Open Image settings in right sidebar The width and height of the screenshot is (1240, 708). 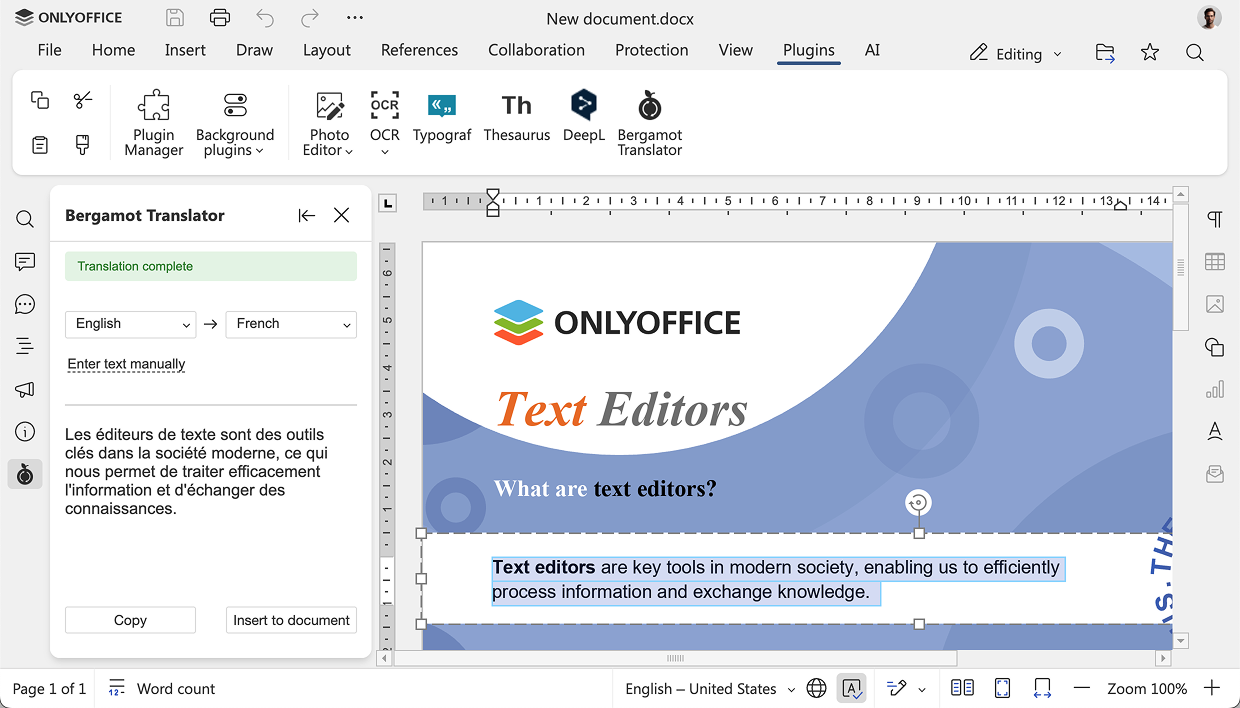click(1215, 304)
